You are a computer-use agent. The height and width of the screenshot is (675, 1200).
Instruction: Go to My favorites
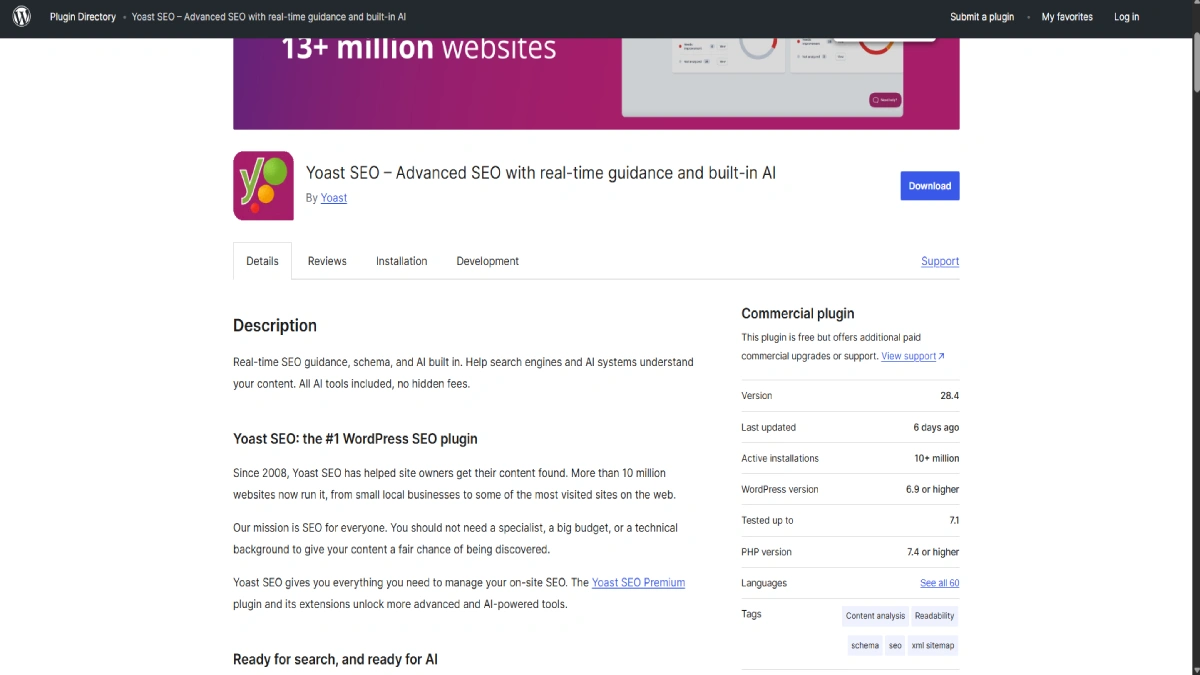[1067, 17]
